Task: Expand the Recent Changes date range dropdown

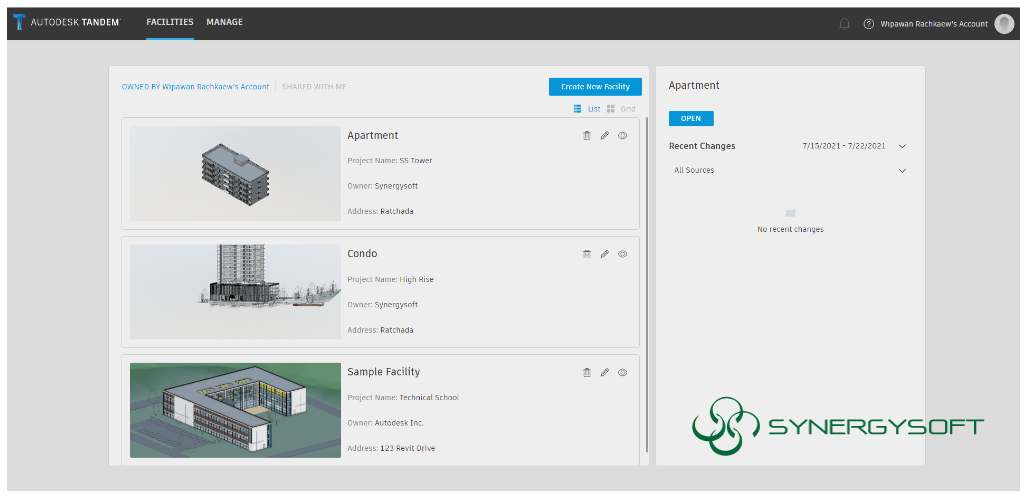Action: pos(903,146)
